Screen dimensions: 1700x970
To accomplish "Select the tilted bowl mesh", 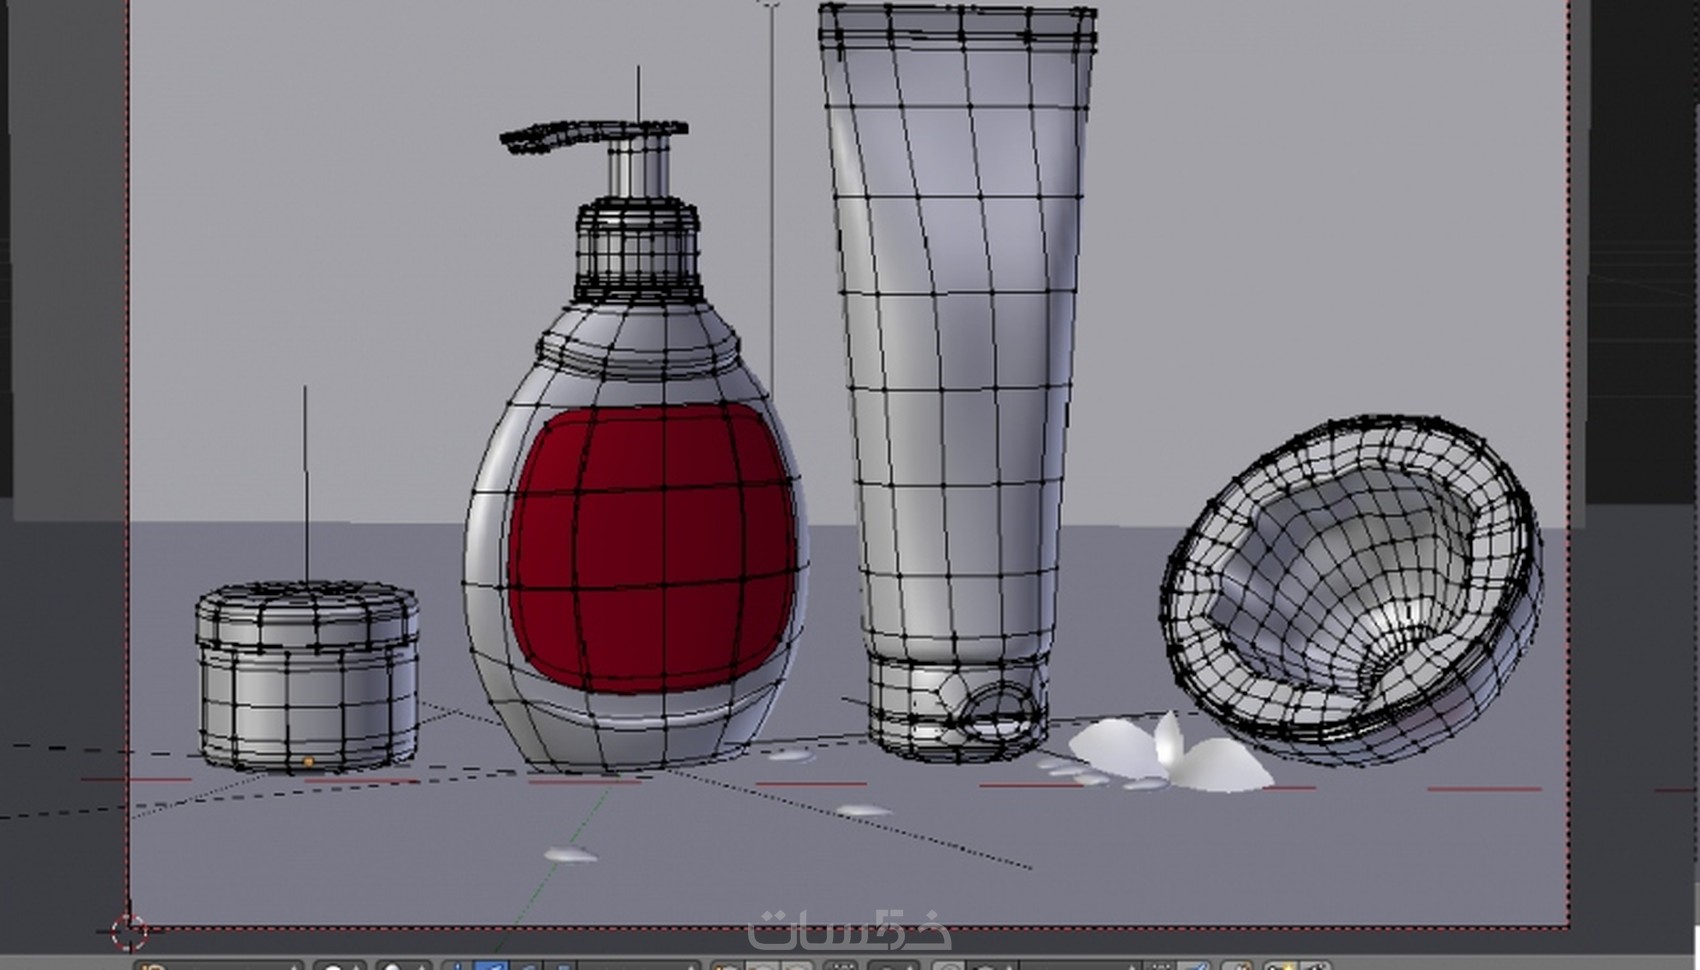I will coord(1352,590).
